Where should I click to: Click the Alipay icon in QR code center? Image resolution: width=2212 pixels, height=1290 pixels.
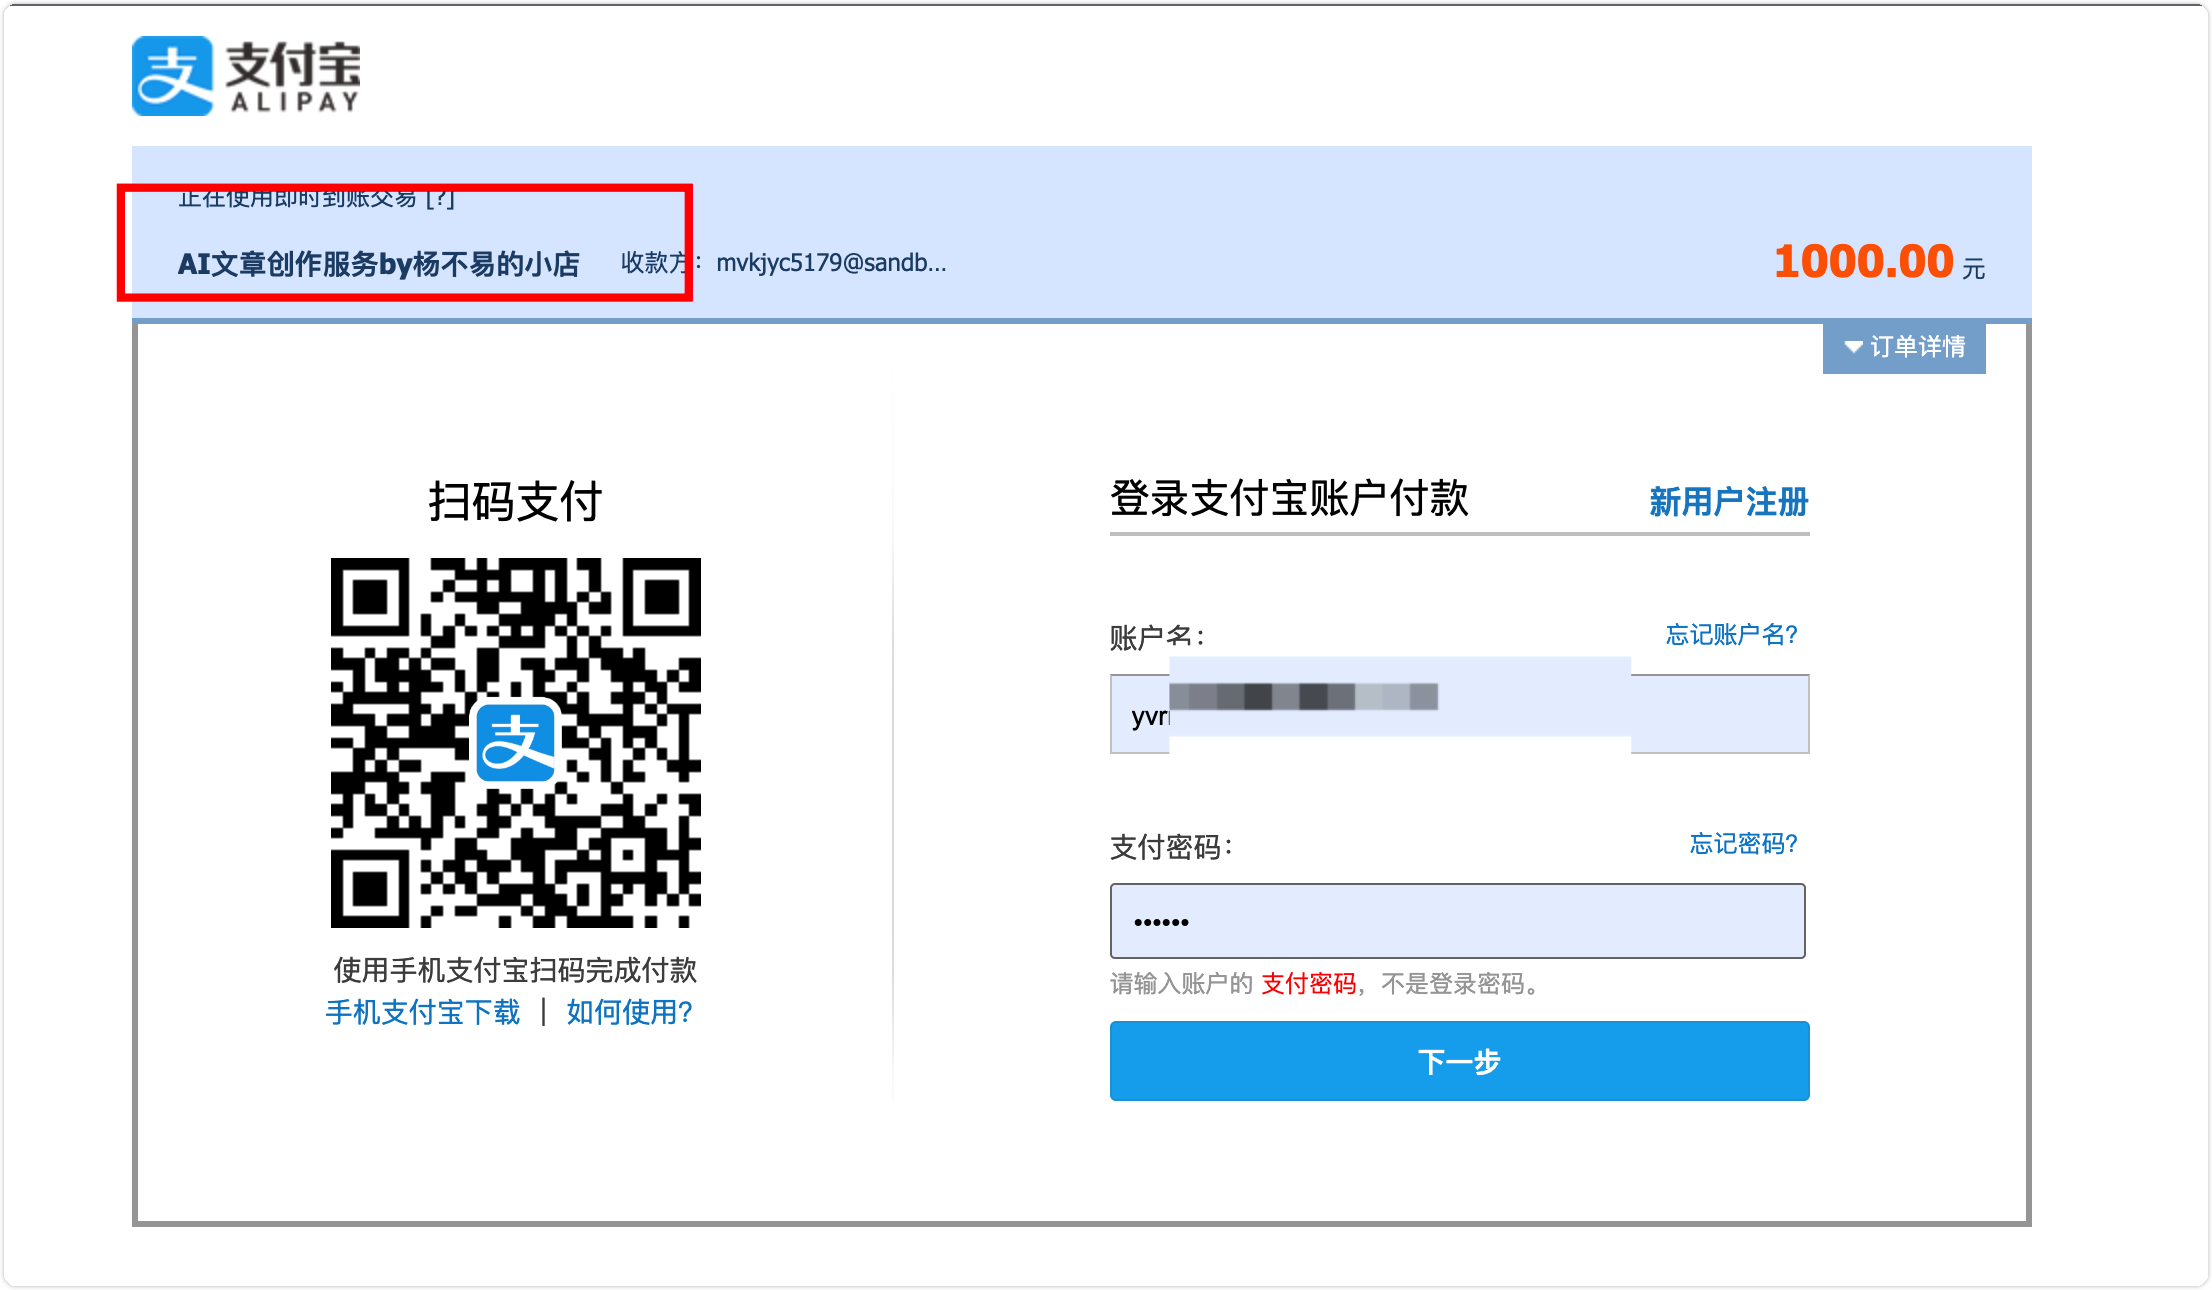tap(516, 742)
